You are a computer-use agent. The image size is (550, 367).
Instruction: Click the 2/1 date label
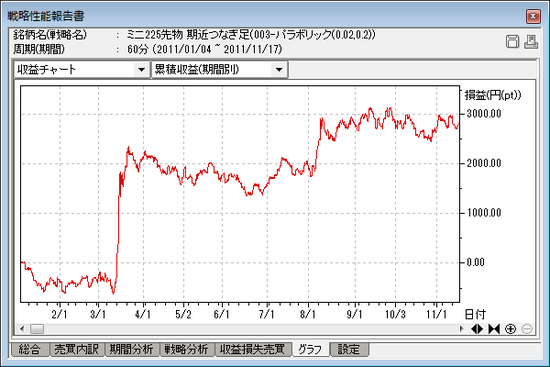(x=59, y=314)
